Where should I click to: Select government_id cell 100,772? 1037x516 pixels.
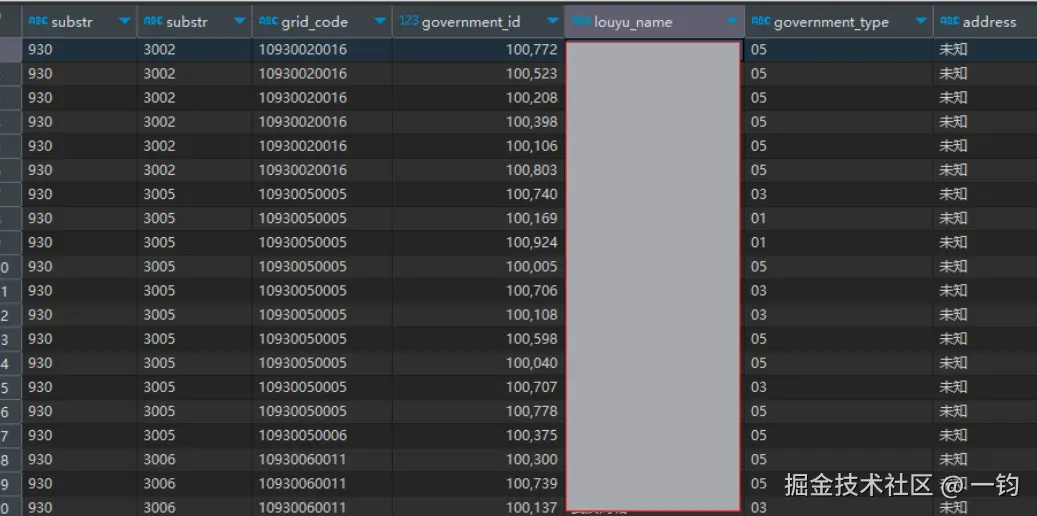pos(478,50)
